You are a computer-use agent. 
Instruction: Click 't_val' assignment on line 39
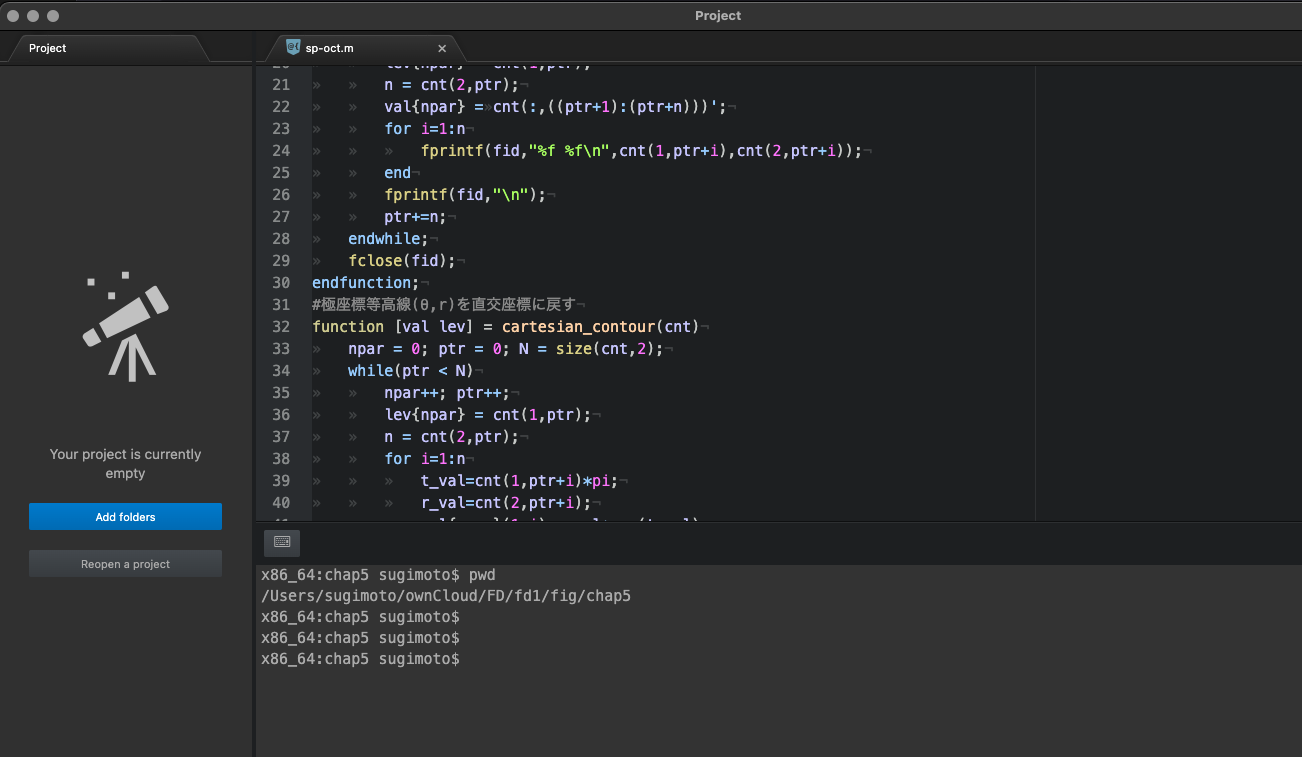point(520,481)
